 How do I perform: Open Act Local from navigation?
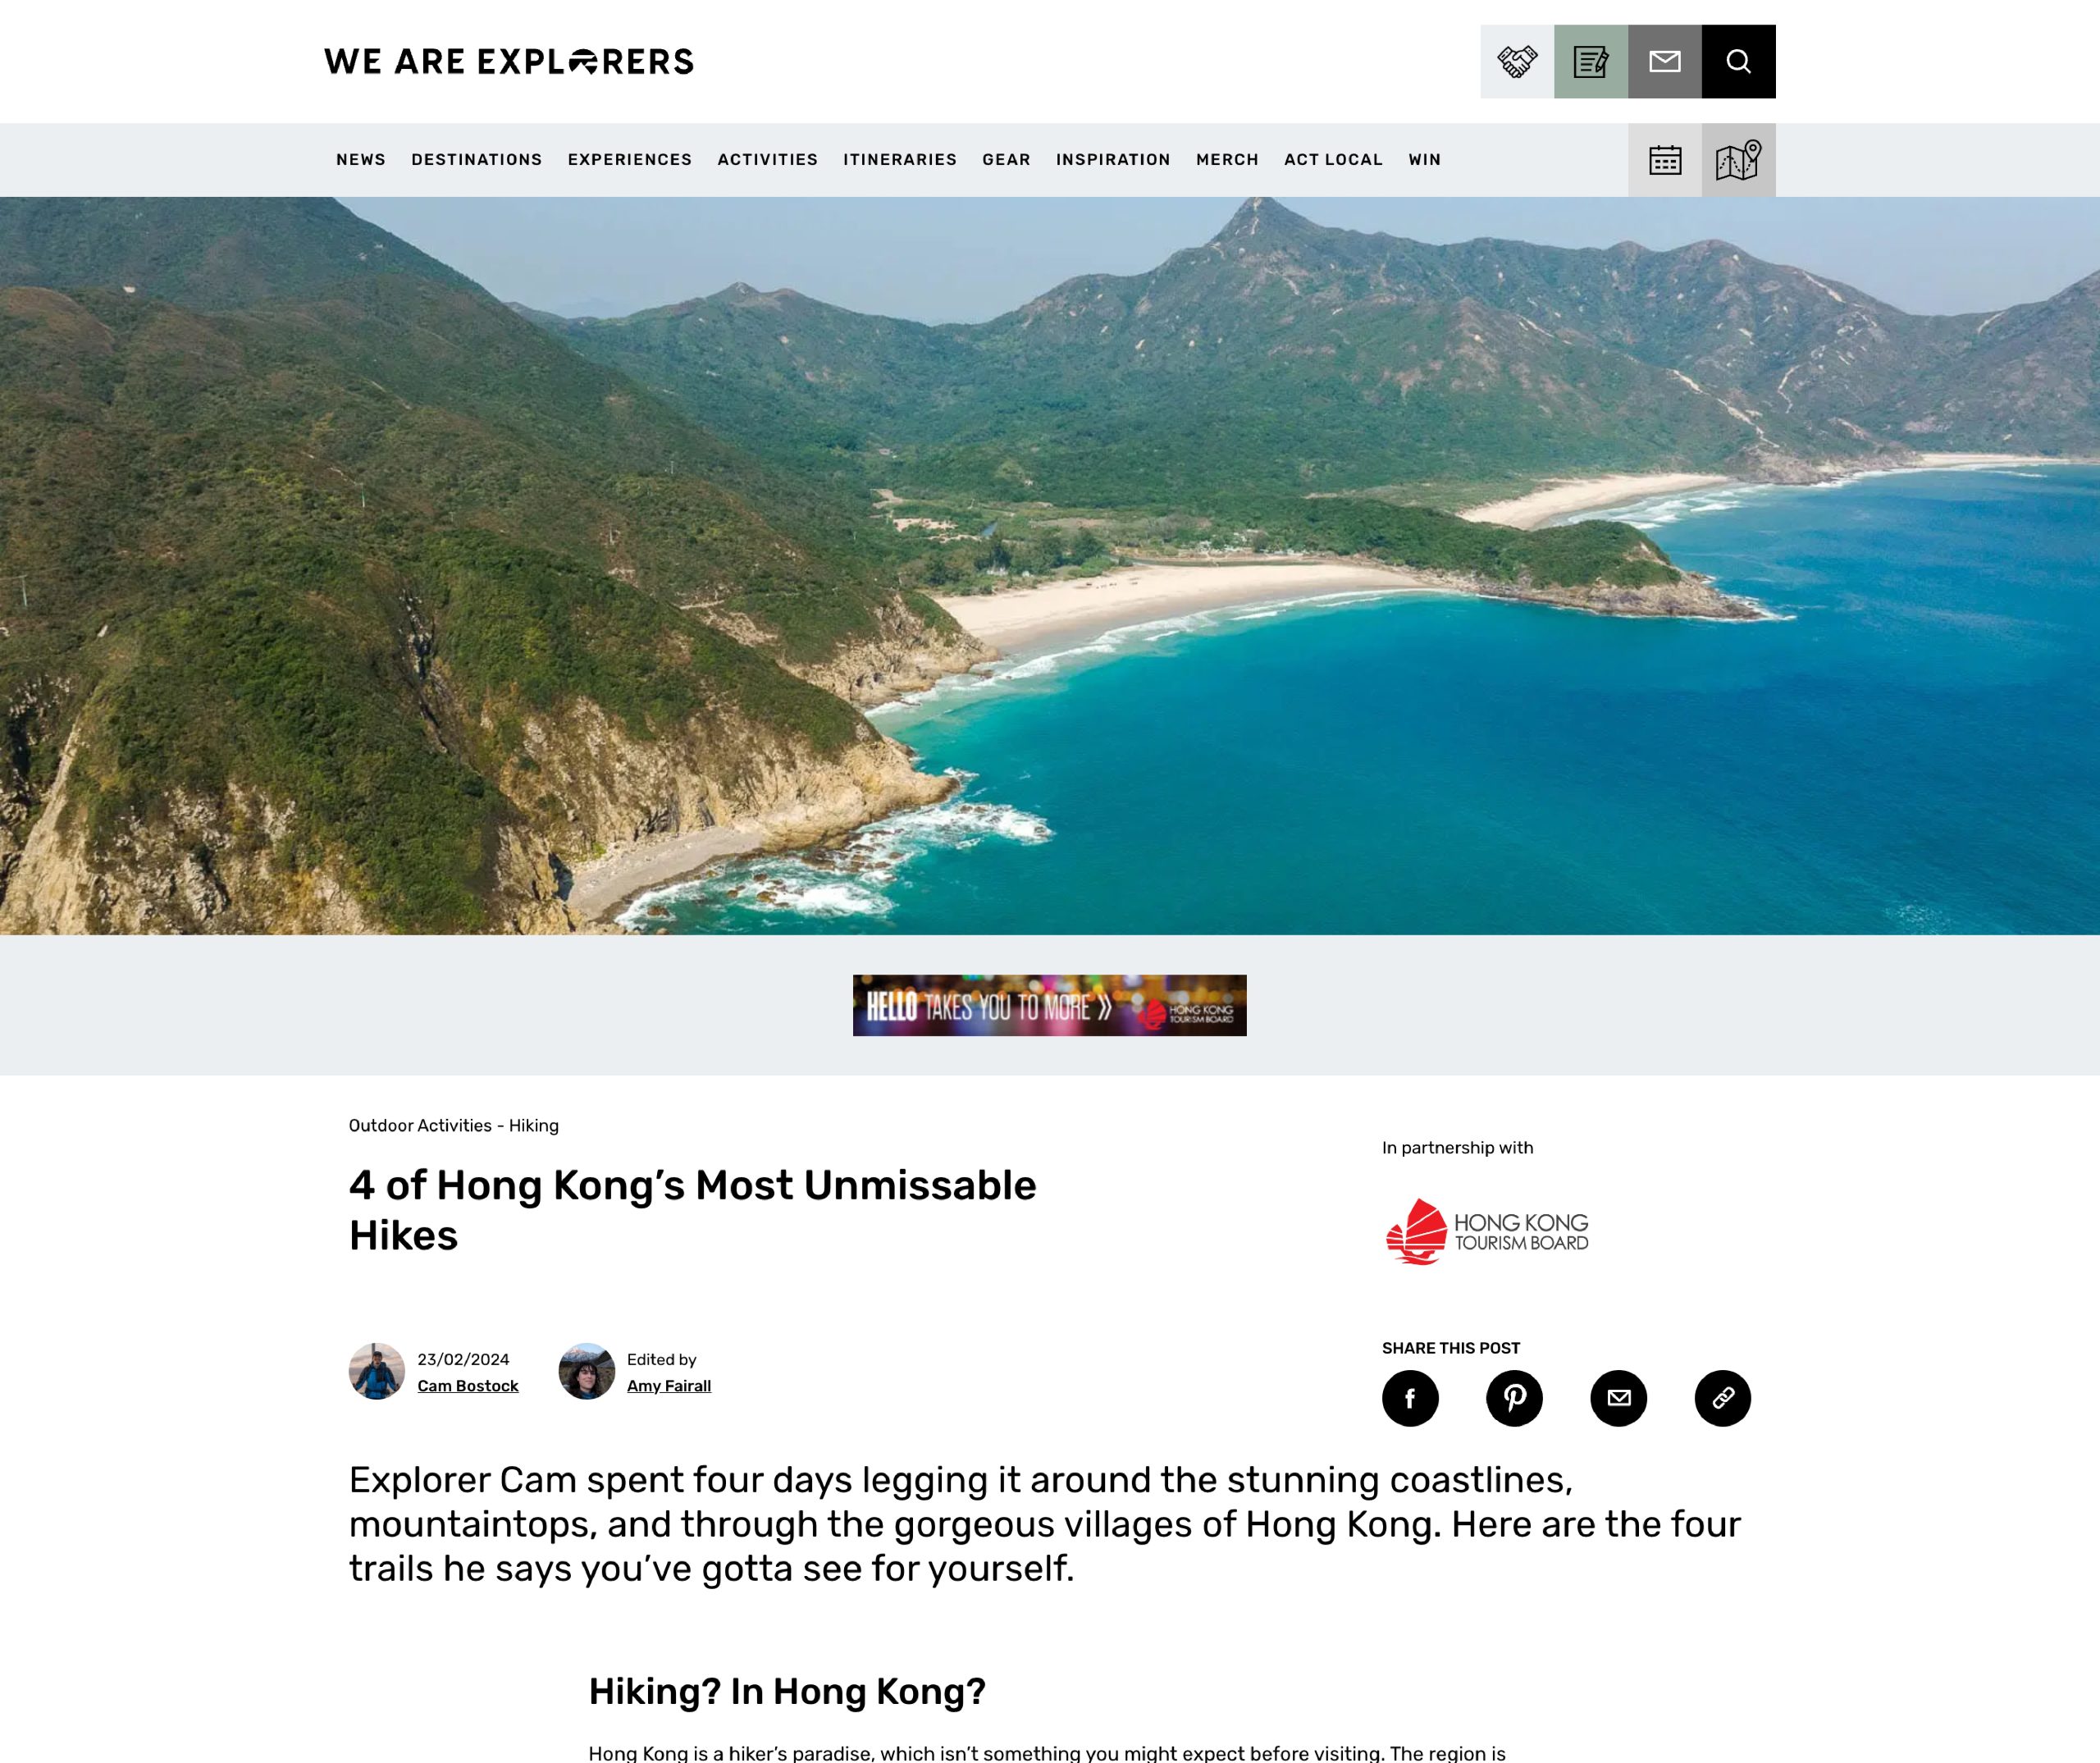1333,160
